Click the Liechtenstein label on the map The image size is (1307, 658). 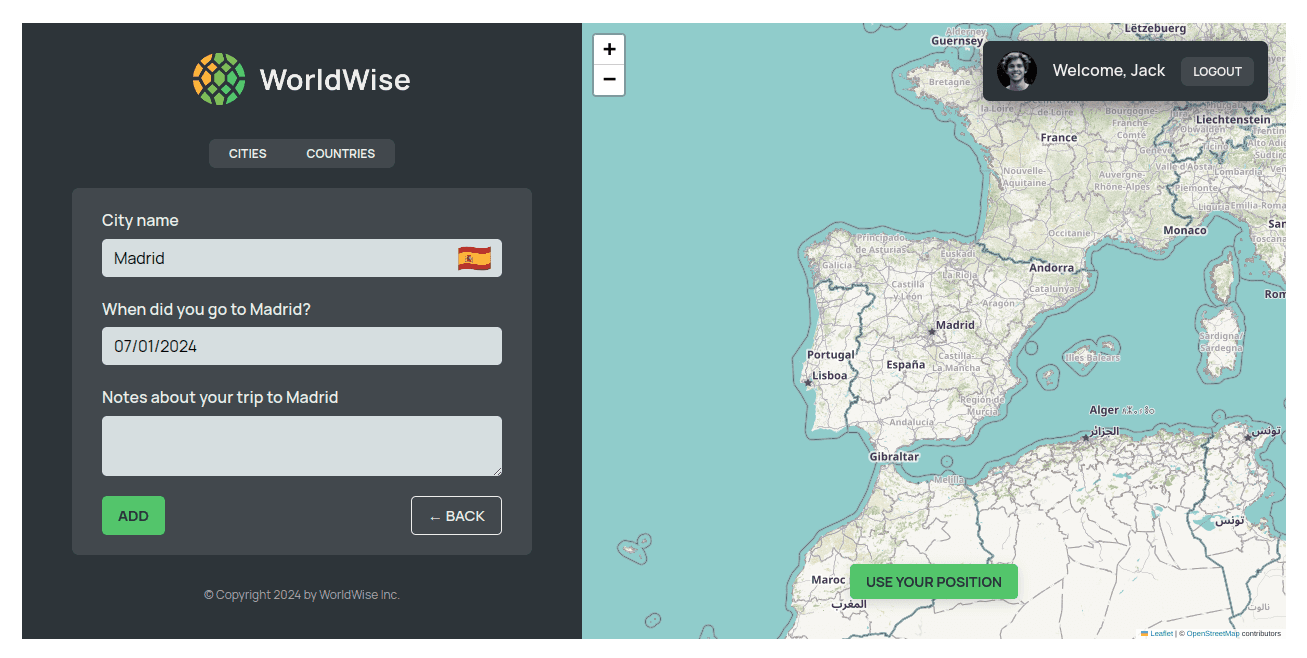click(1233, 120)
